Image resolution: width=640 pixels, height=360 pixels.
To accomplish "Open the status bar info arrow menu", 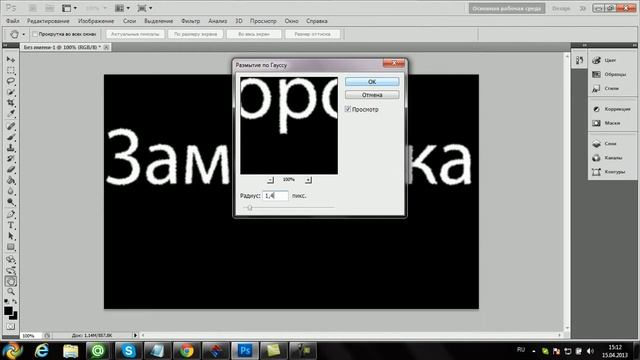I will [x=135, y=336].
